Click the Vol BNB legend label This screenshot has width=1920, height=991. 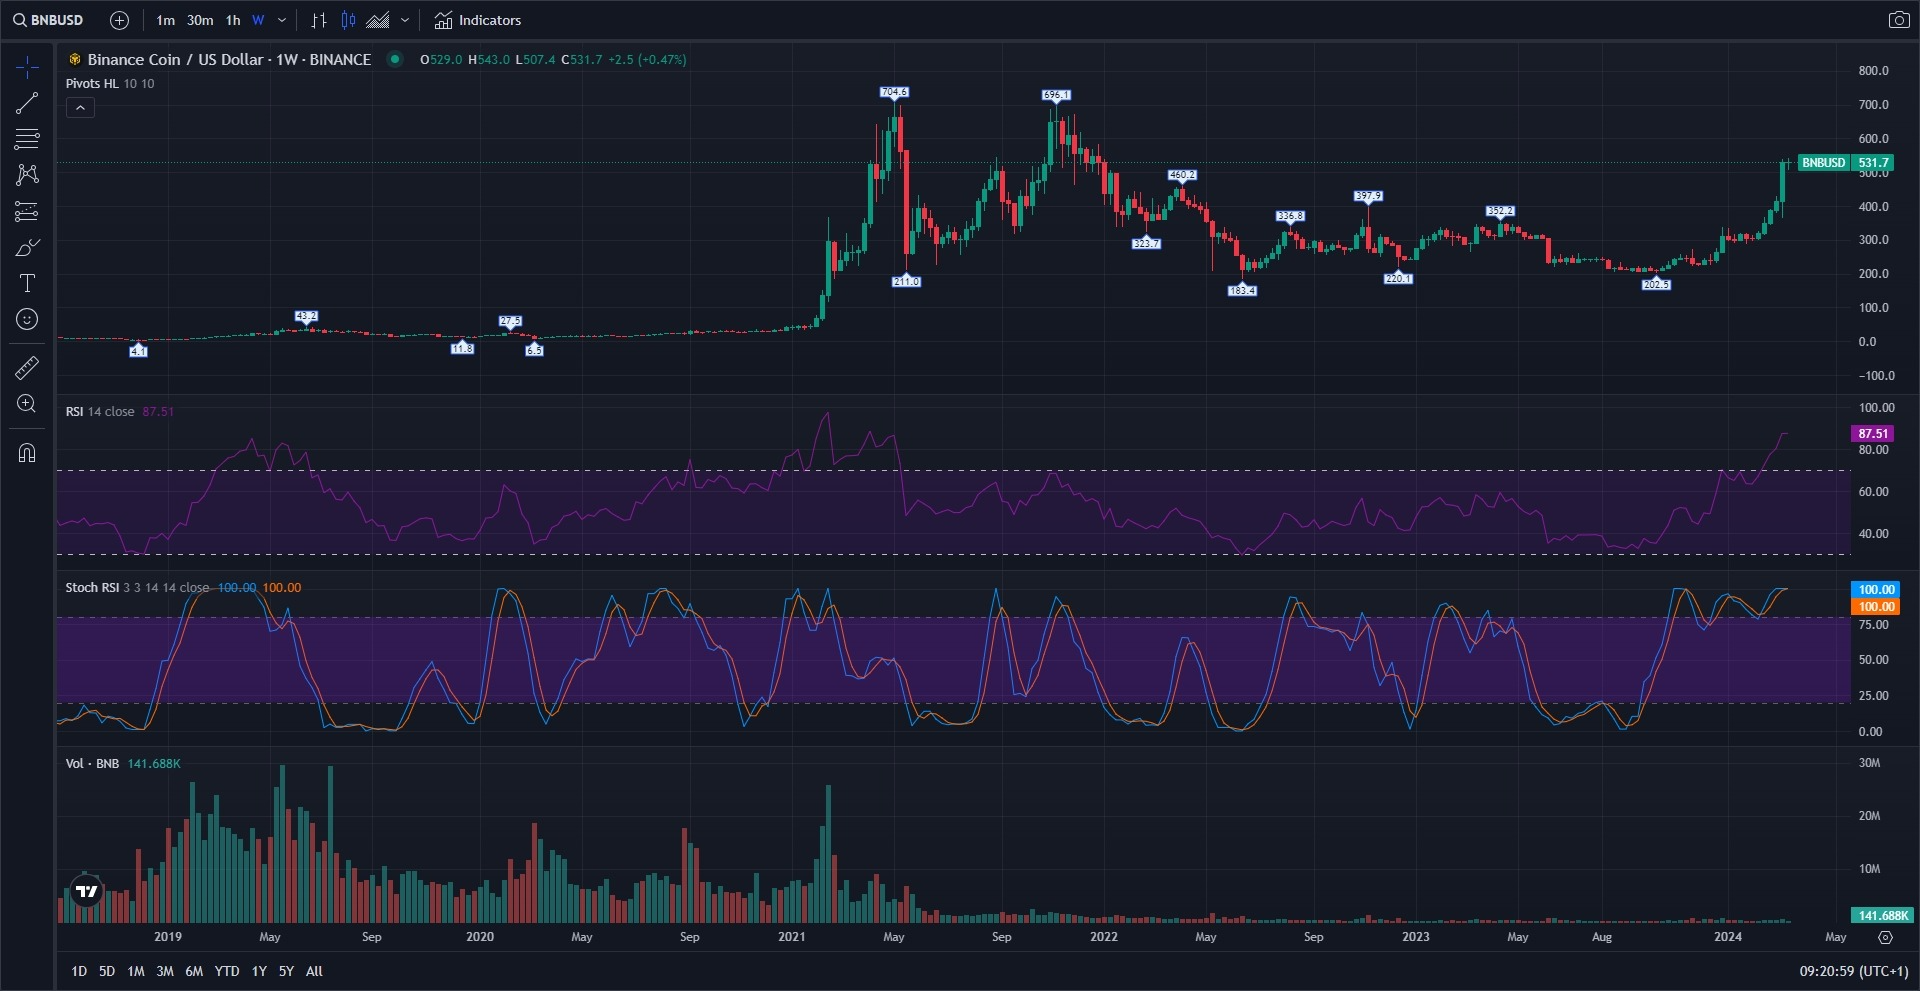click(x=92, y=764)
